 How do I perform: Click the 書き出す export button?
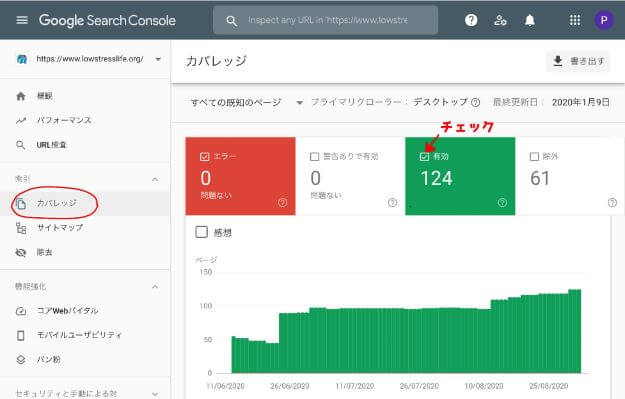[578, 61]
